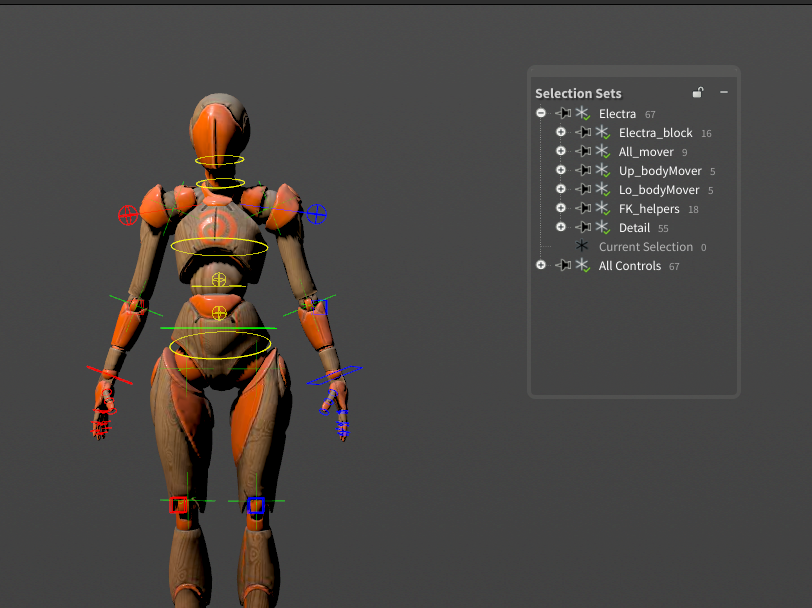This screenshot has height=608, width=812.
Task: Pick the blue circle shoulder control
Action: click(x=317, y=213)
